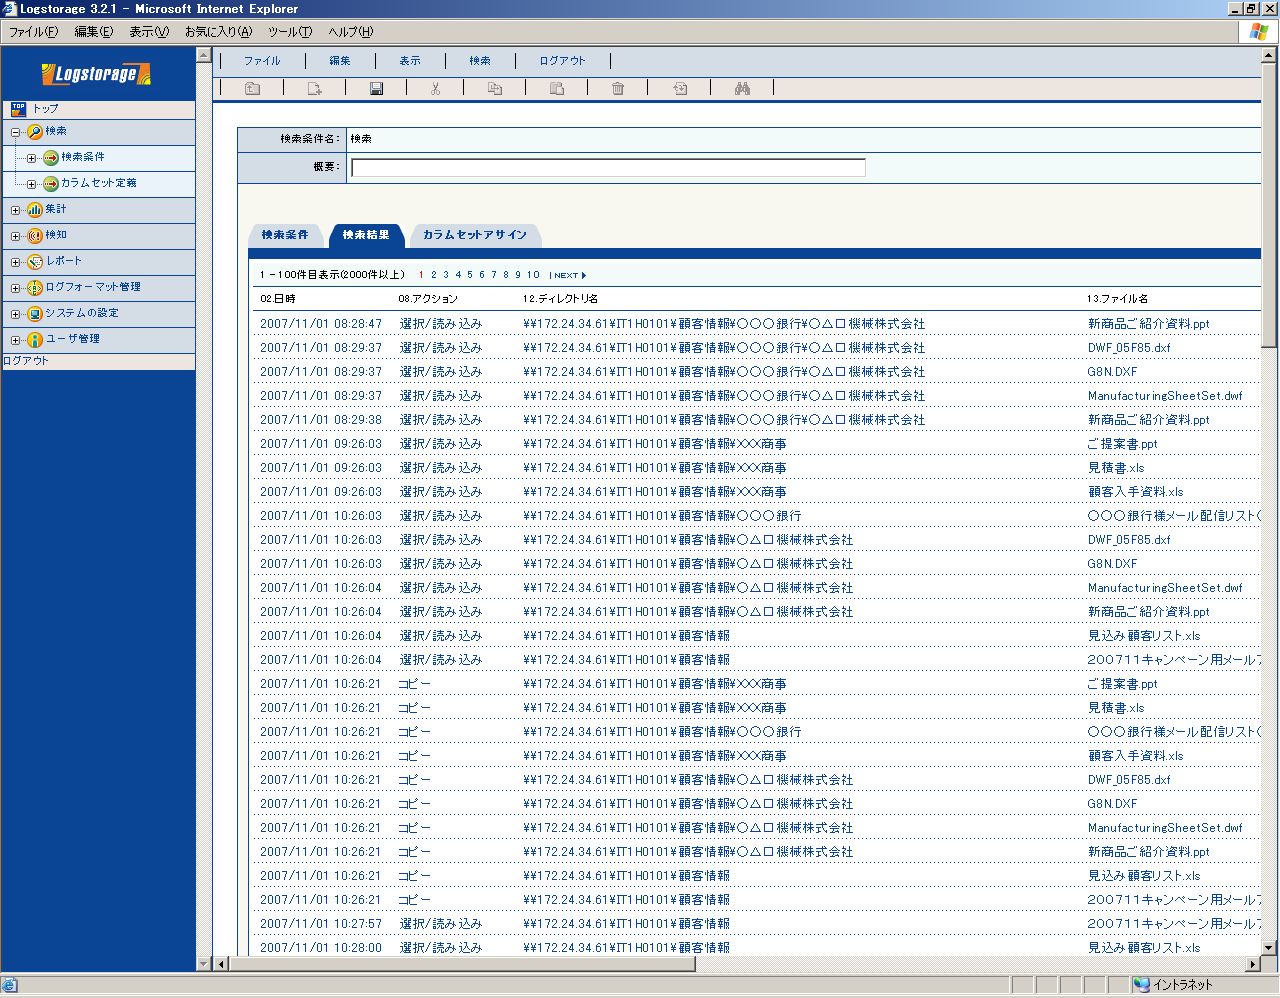This screenshot has width=1280, height=998.
Task: Click the save floppy disk toolbar icon
Action: (376, 89)
